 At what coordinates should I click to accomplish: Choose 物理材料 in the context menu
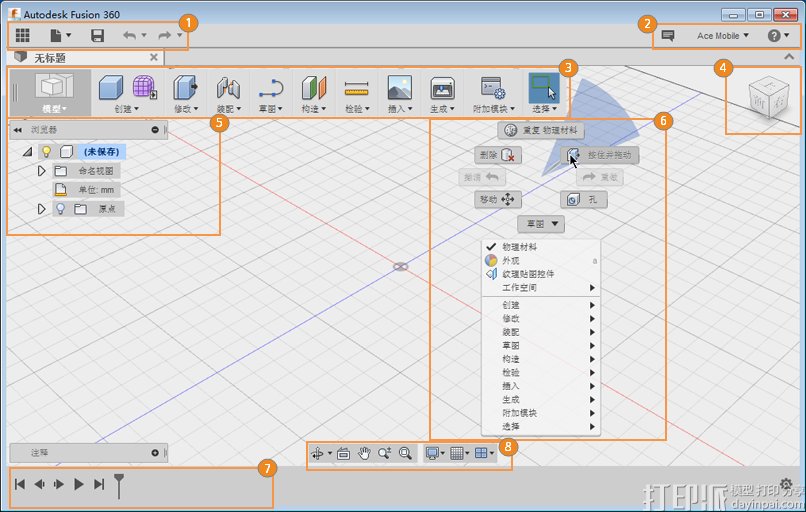point(541,247)
